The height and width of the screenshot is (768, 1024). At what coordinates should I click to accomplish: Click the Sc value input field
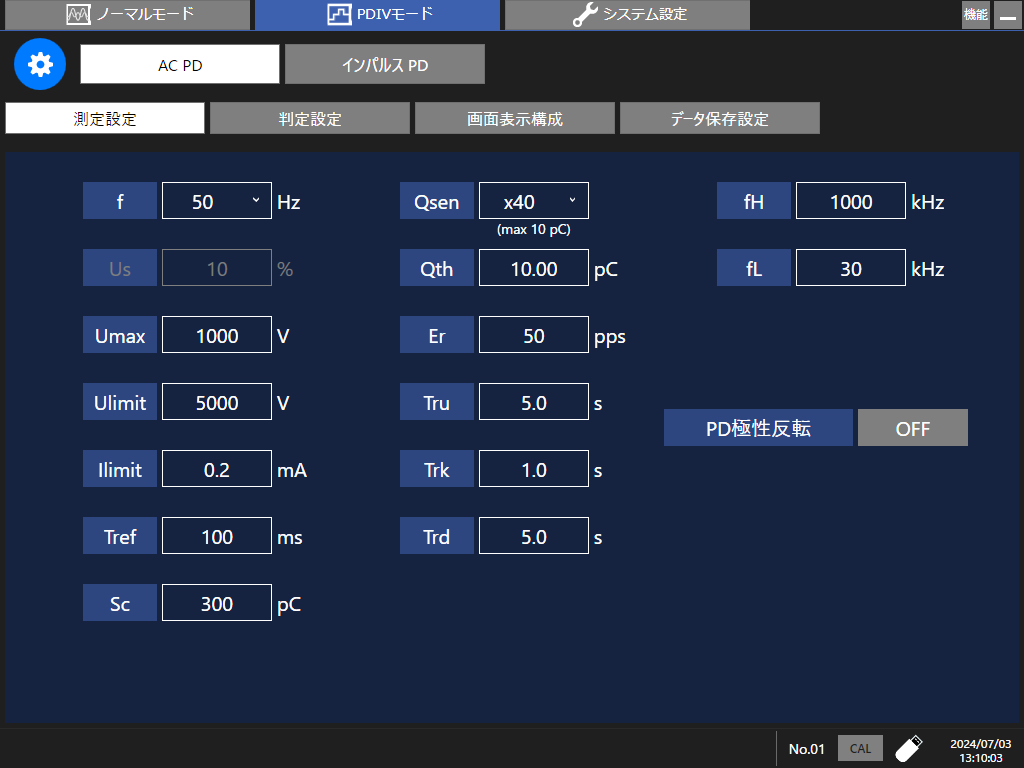pyautogui.click(x=216, y=602)
